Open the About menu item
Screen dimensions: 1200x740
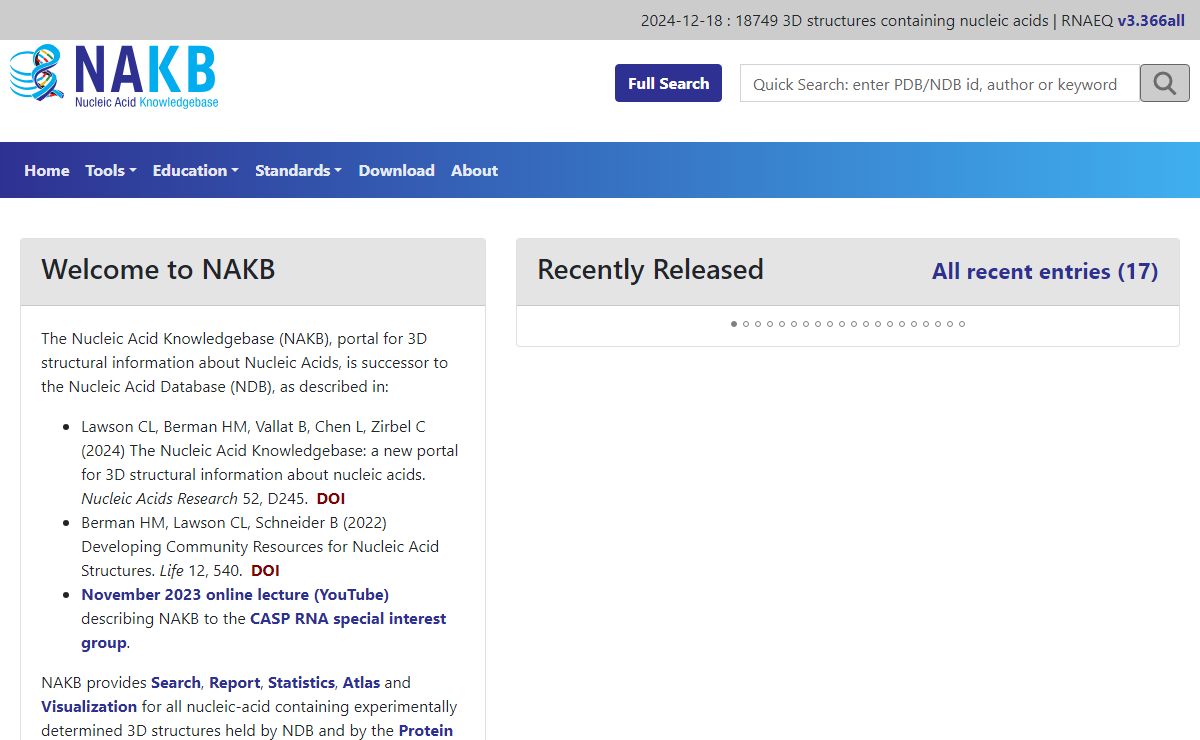pyautogui.click(x=474, y=170)
